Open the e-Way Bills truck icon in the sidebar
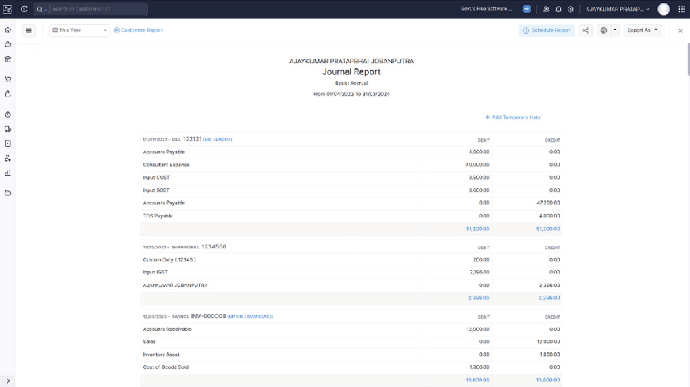 (x=8, y=129)
